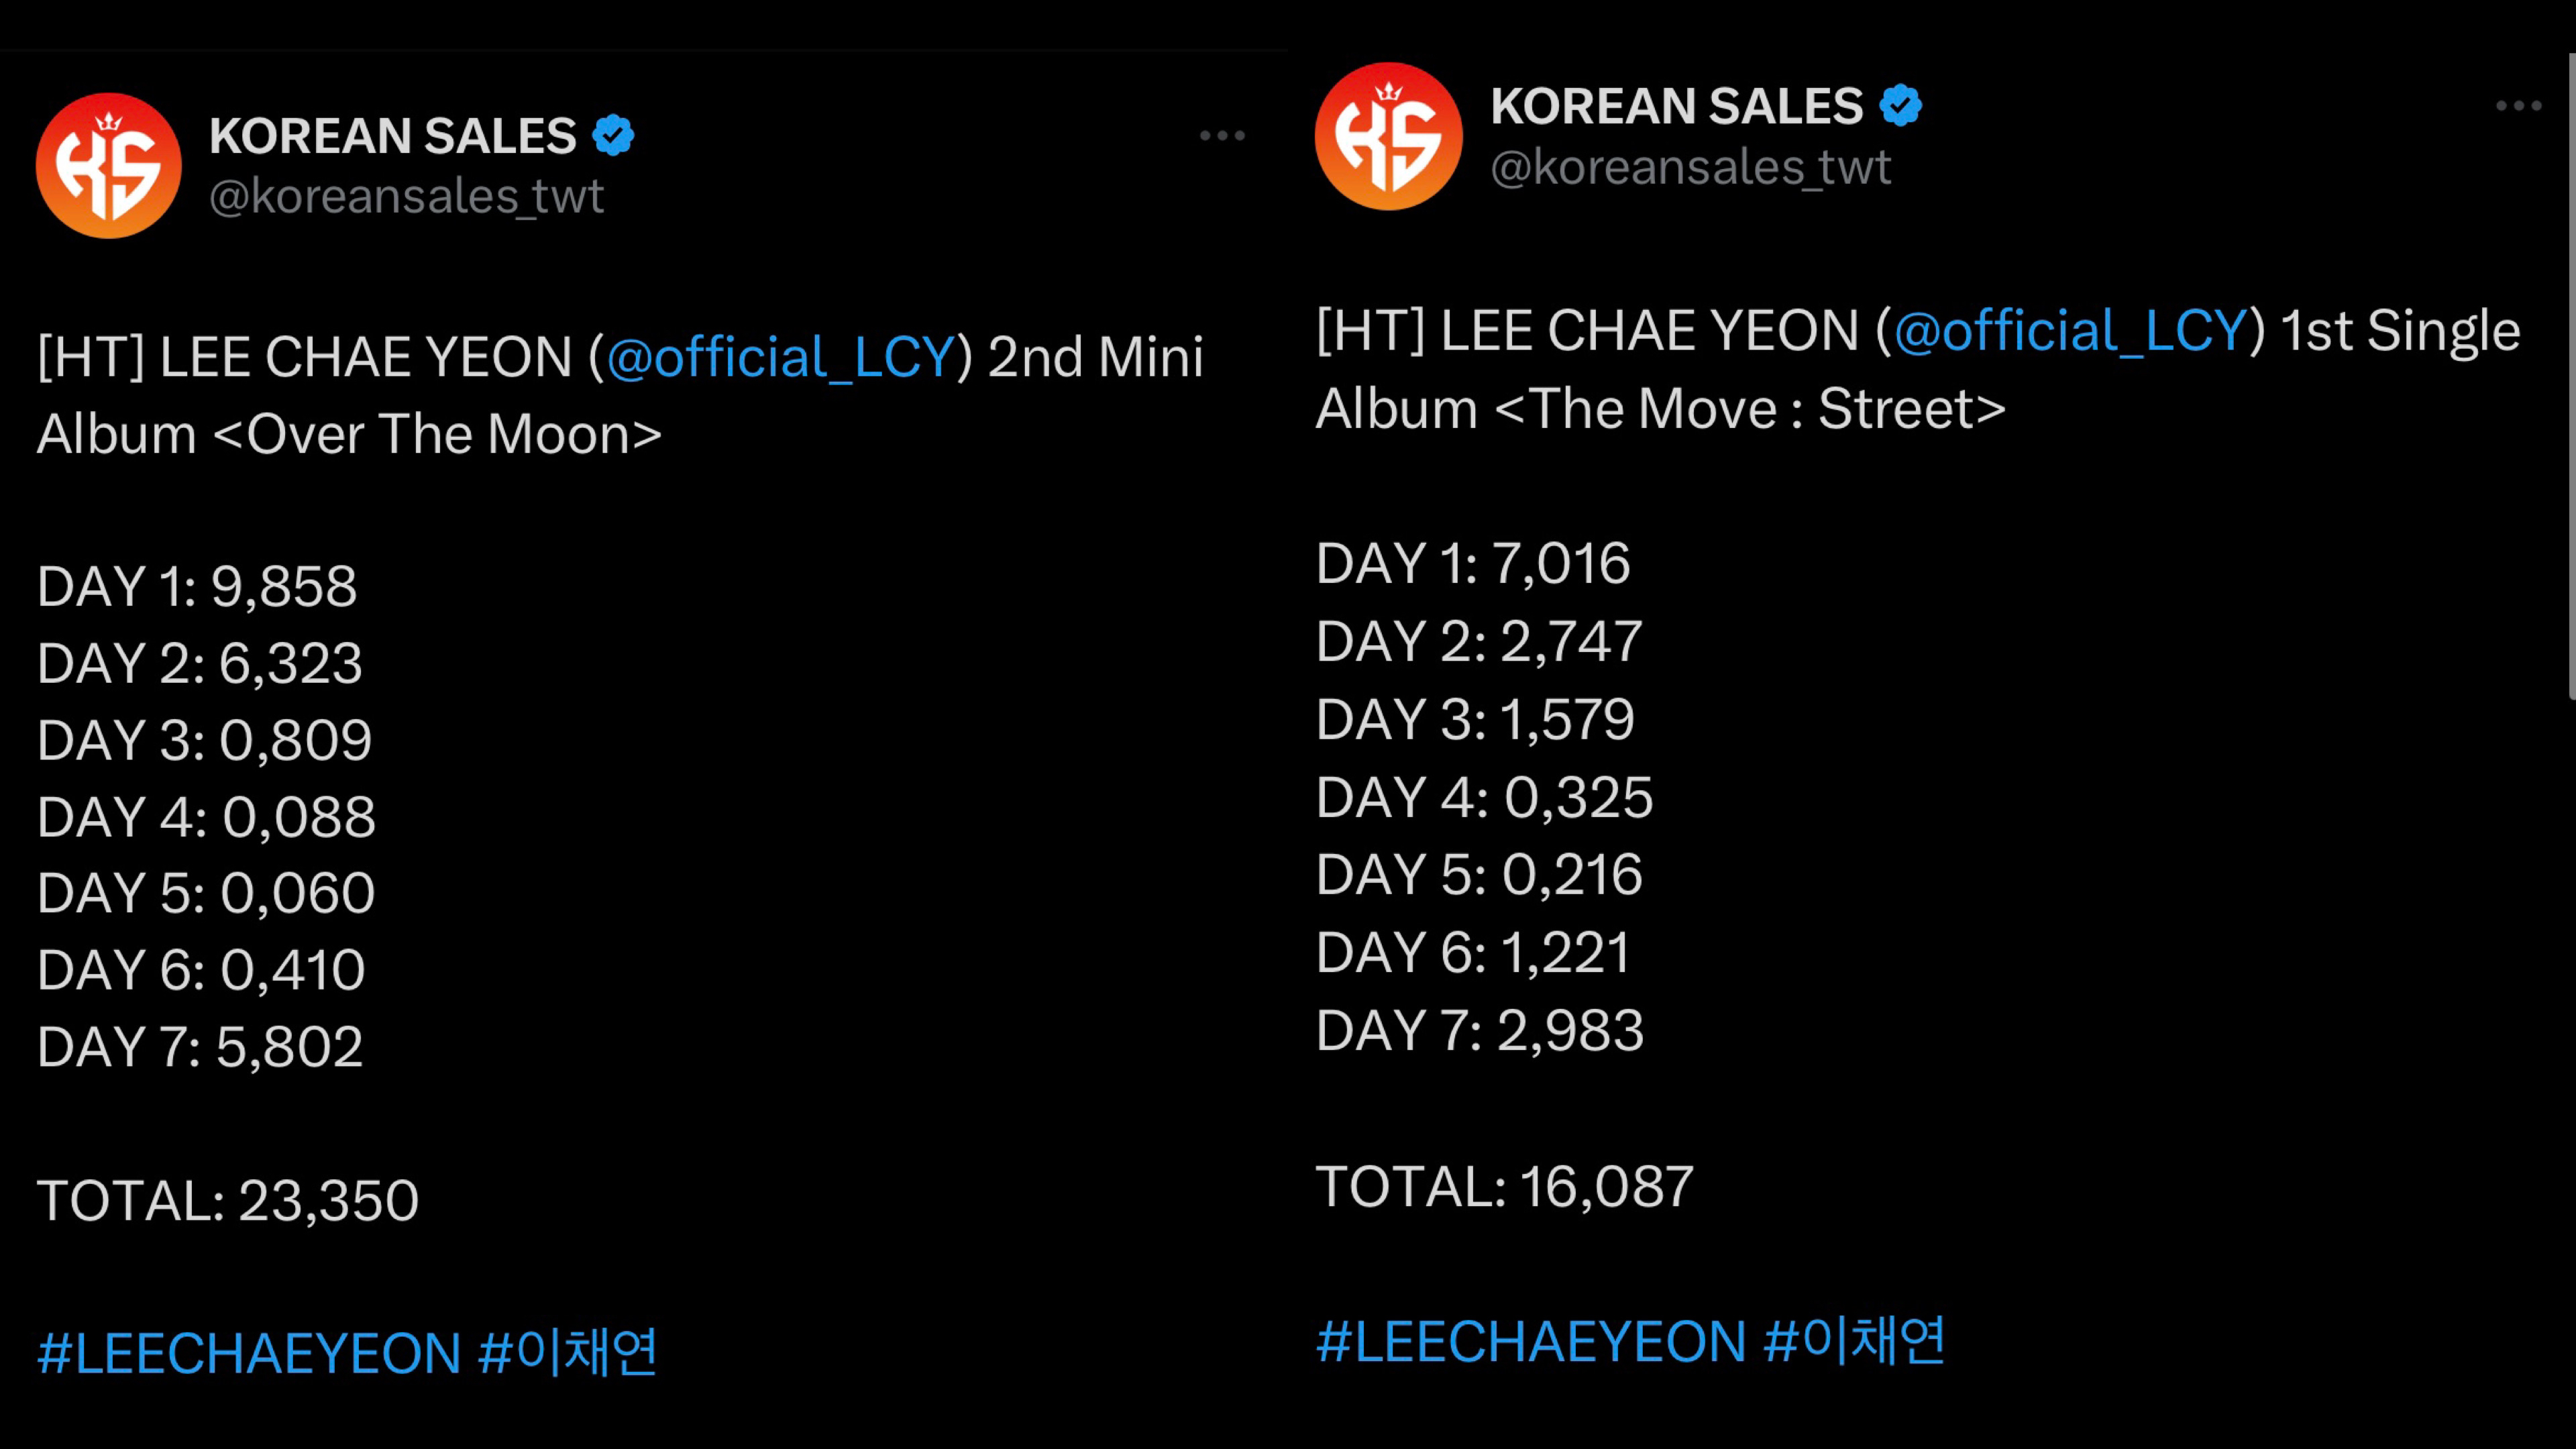Image resolution: width=2576 pixels, height=1449 pixels.
Task: Click the vertical scrollbar on the right edge
Action: click(x=2571, y=376)
